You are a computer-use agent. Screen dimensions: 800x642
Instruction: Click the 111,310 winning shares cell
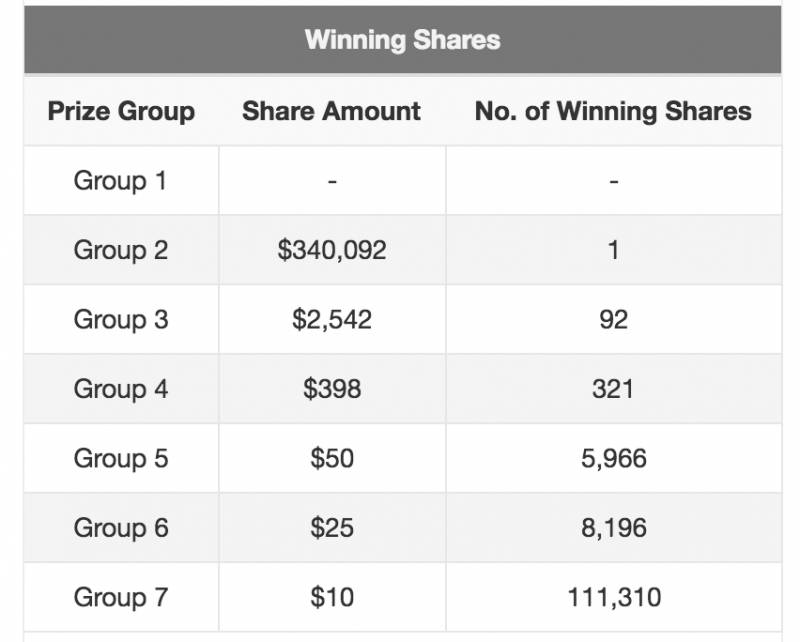tap(613, 598)
